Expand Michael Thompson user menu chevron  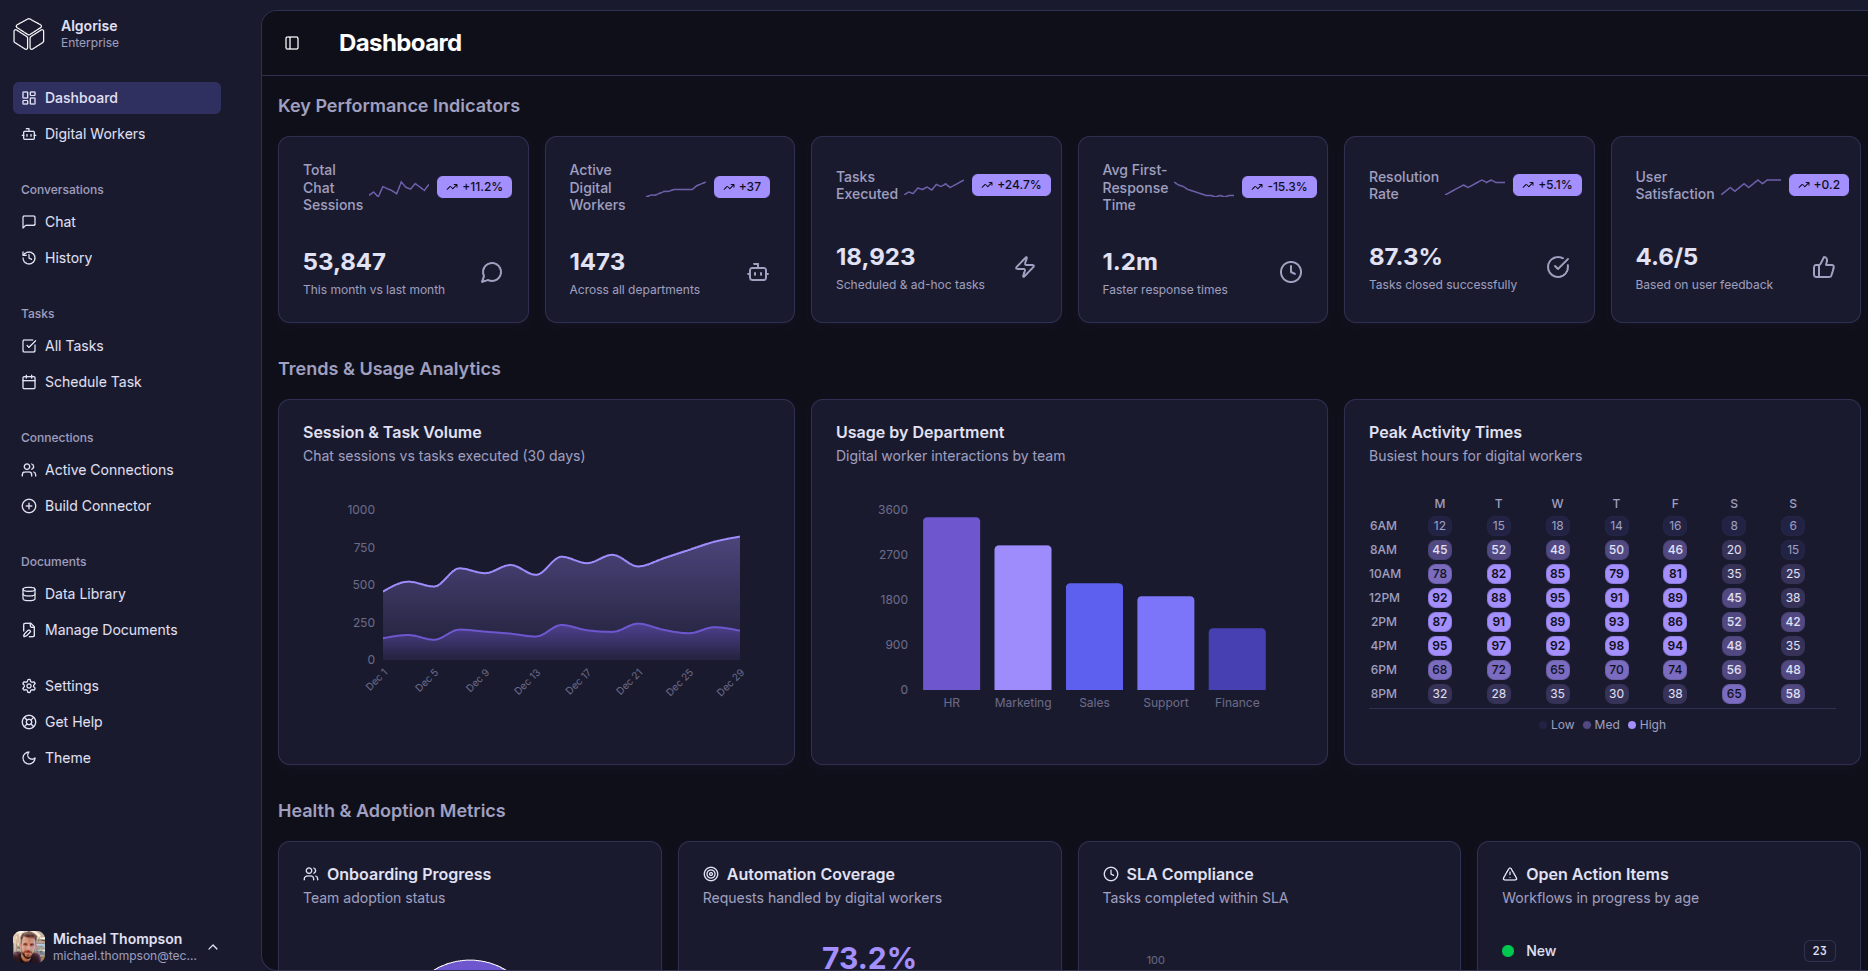[213, 947]
